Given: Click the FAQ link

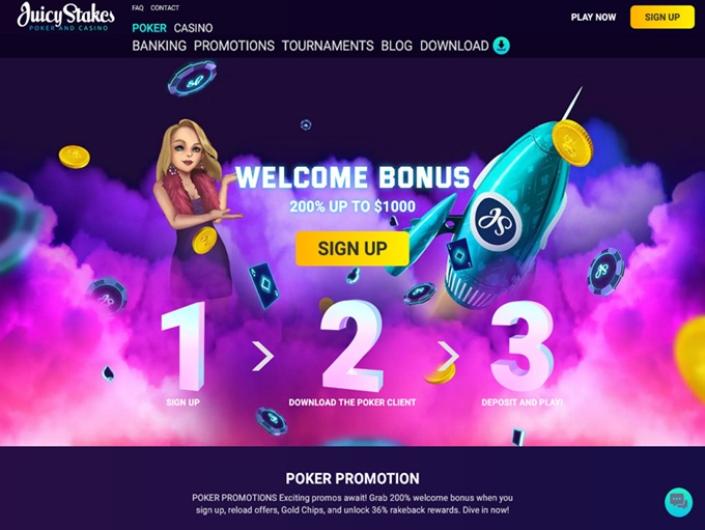Looking at the screenshot, I should (x=138, y=8).
